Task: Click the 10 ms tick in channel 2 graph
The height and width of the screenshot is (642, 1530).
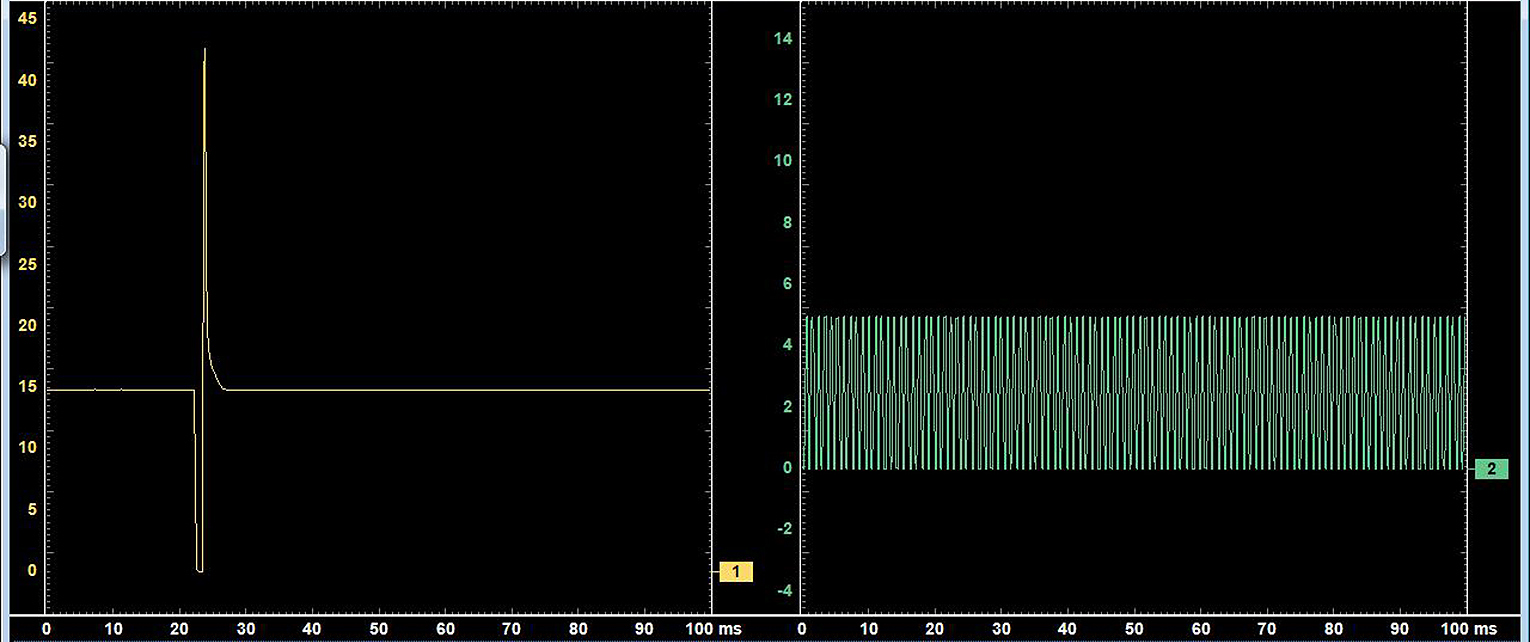Action: coord(868,629)
